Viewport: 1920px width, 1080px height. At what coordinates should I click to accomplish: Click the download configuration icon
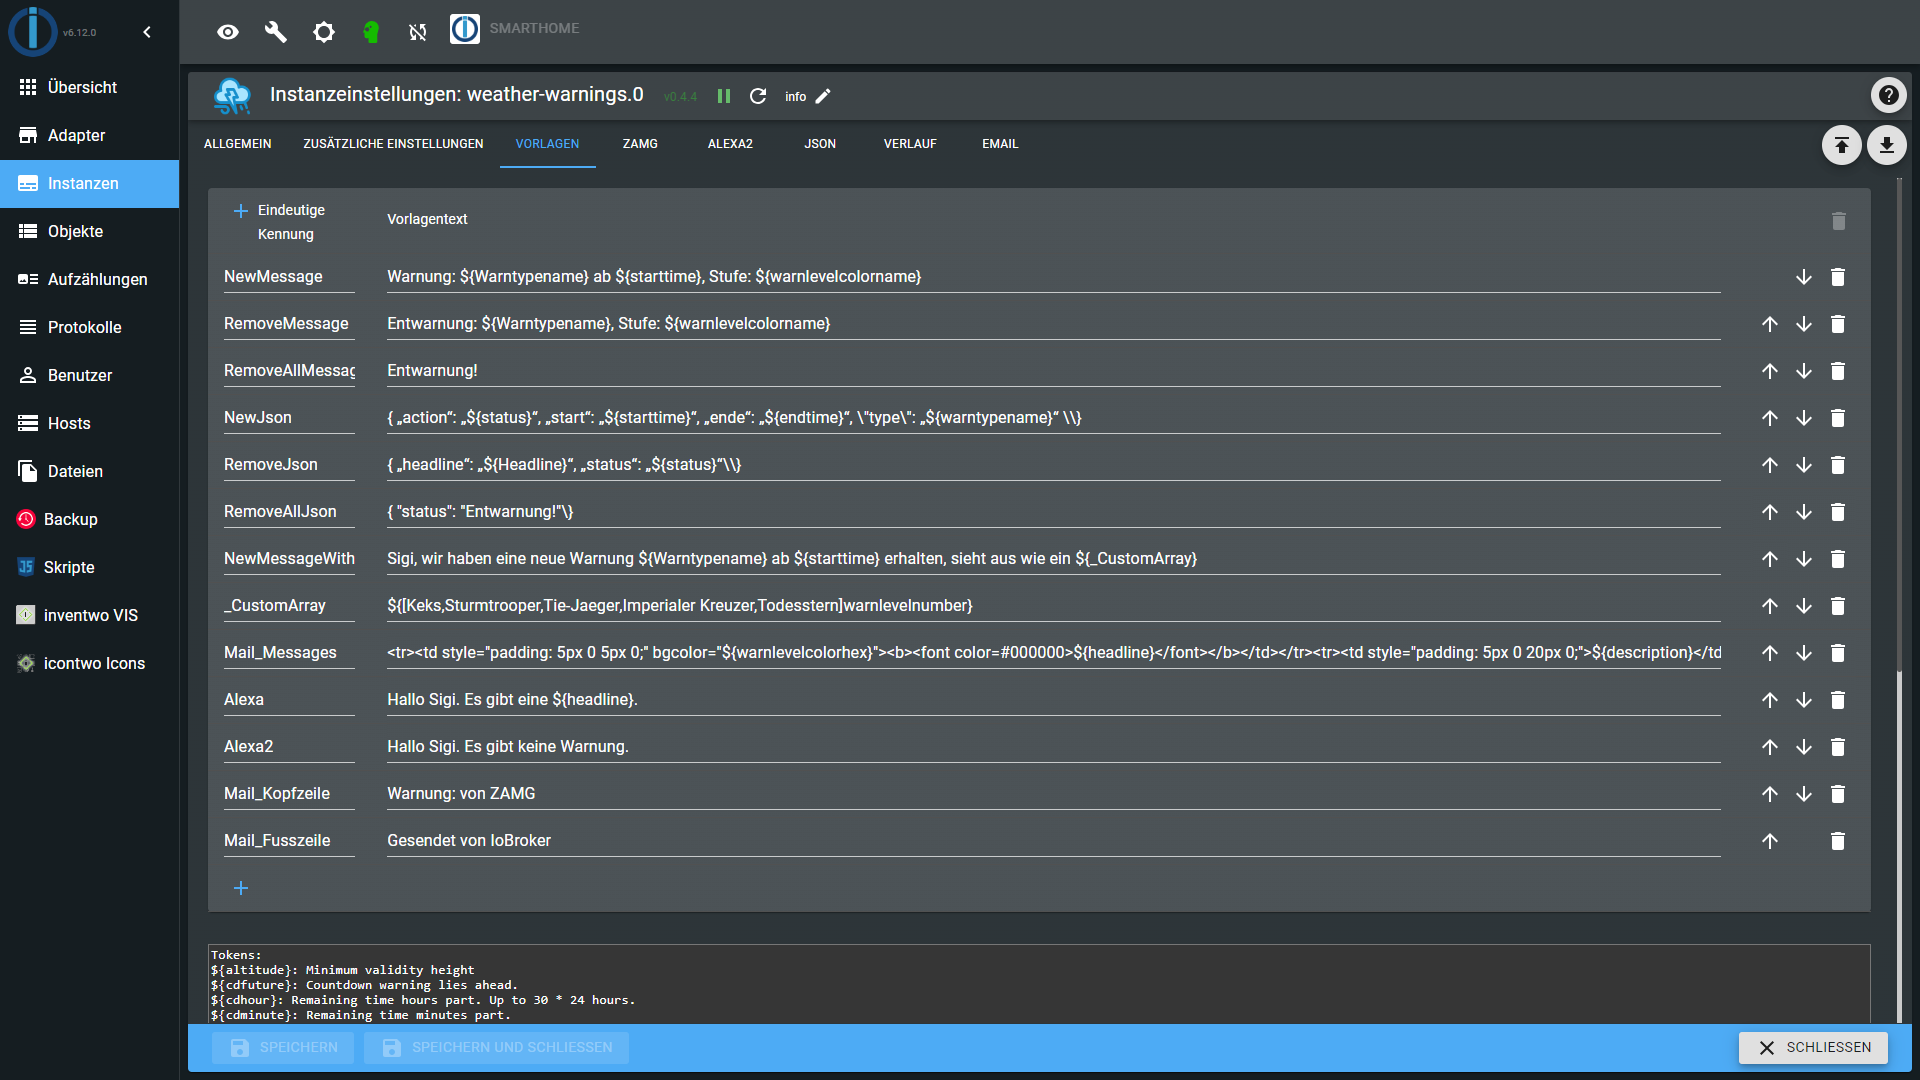pos(1886,145)
